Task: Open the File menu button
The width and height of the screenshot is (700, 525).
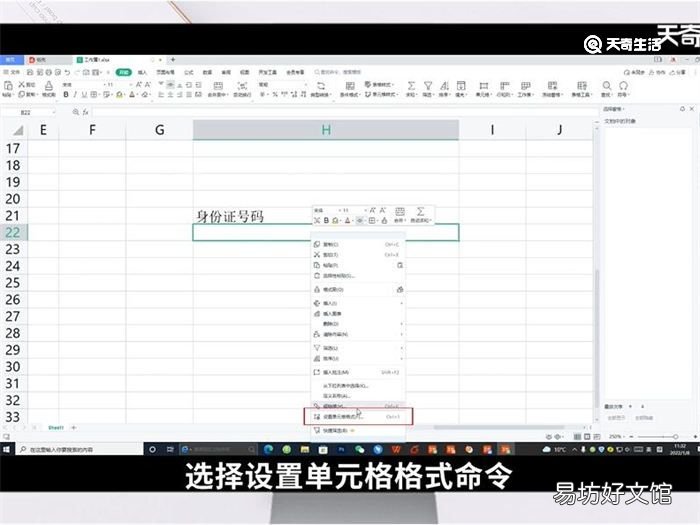Action: click(12, 72)
